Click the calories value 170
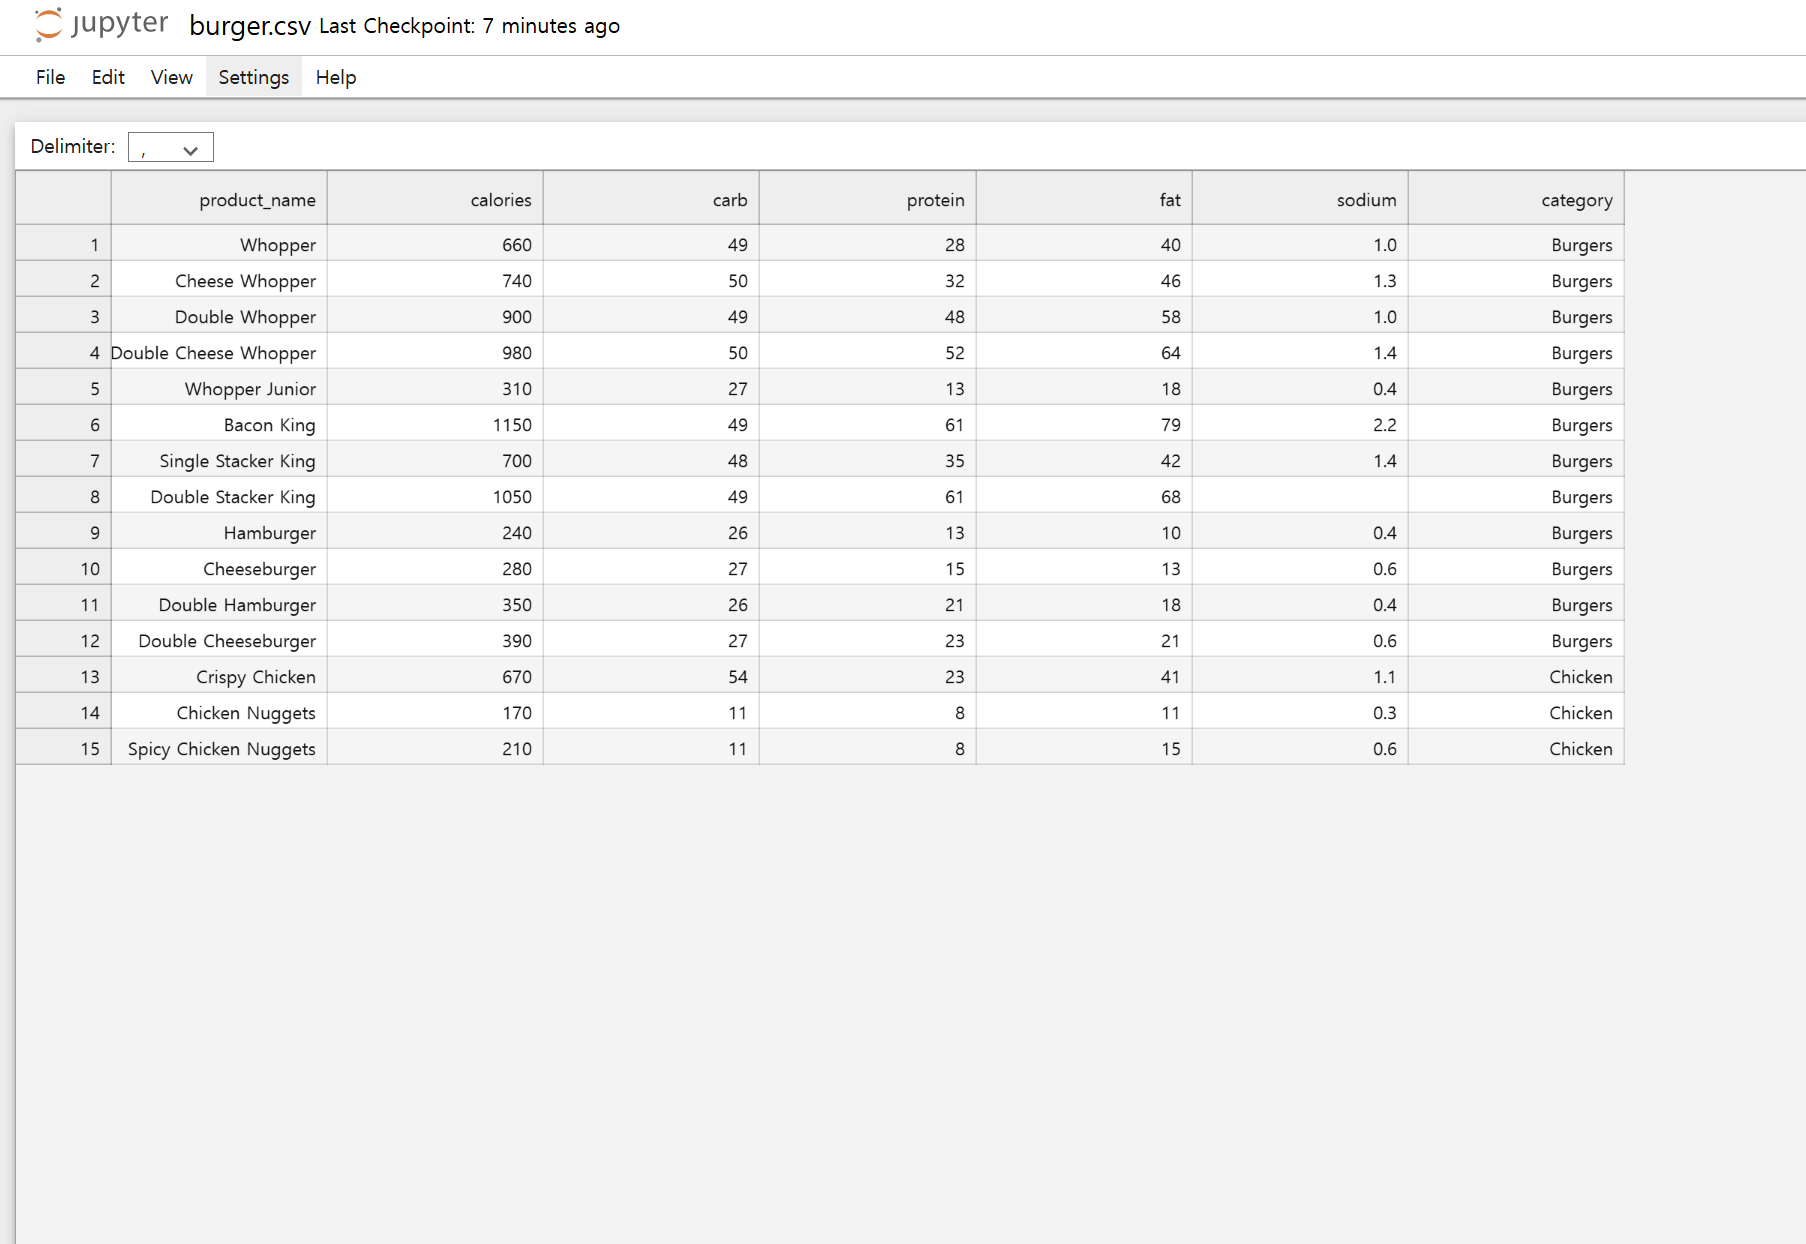 [x=435, y=712]
